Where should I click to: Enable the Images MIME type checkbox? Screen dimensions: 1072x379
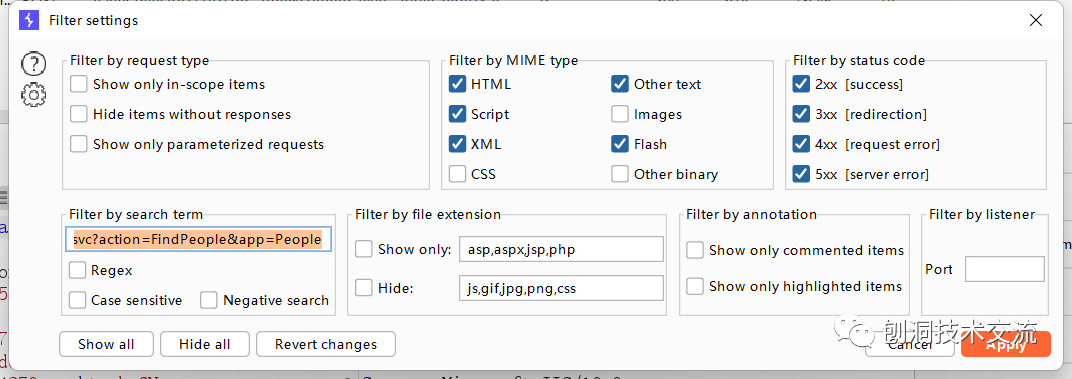tap(620, 114)
